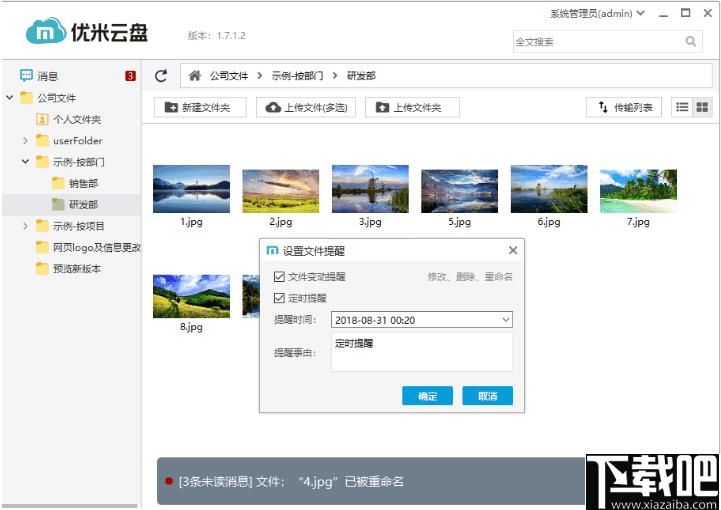Image resolution: width=721 pixels, height=510 pixels.
Task: Toggle 文件变动提醒 checkbox
Action: (x=279, y=276)
